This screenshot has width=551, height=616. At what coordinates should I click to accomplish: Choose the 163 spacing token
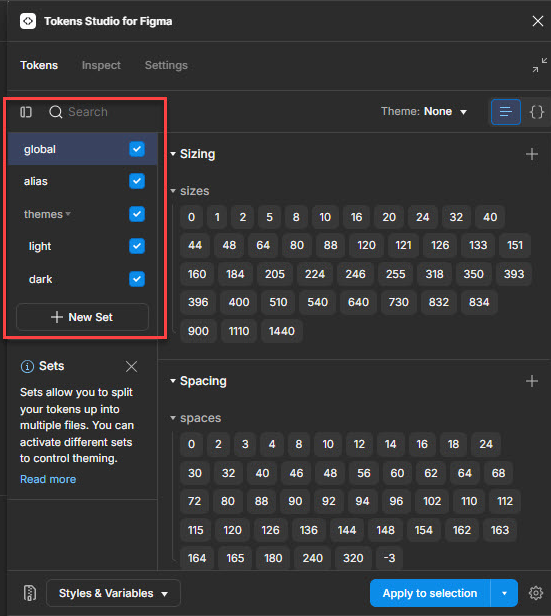click(x=500, y=530)
